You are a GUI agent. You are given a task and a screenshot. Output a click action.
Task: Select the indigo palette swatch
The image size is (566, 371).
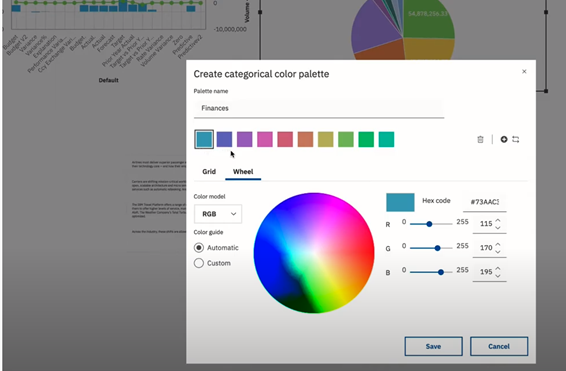point(225,139)
